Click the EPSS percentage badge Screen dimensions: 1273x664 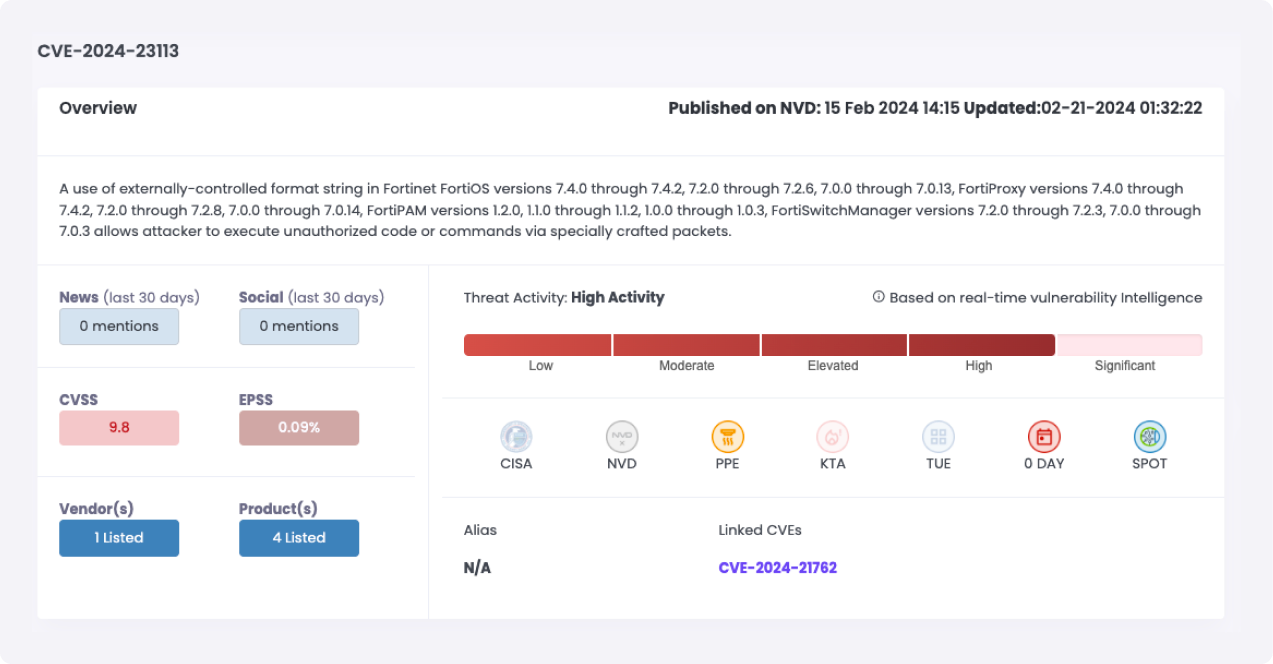point(298,427)
